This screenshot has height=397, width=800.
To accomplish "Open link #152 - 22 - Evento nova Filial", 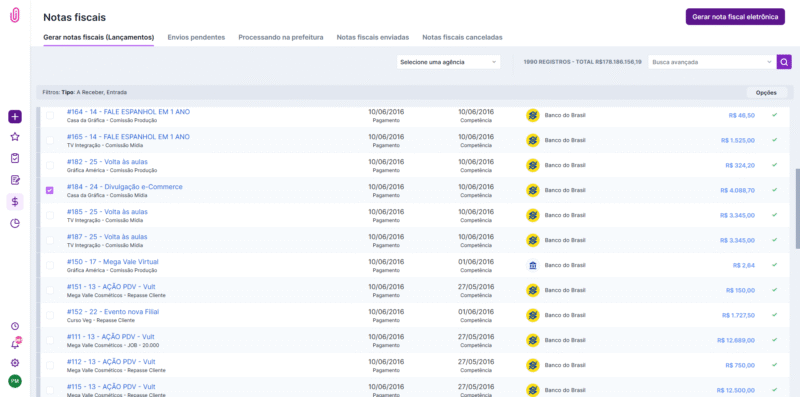I will tap(113, 311).
